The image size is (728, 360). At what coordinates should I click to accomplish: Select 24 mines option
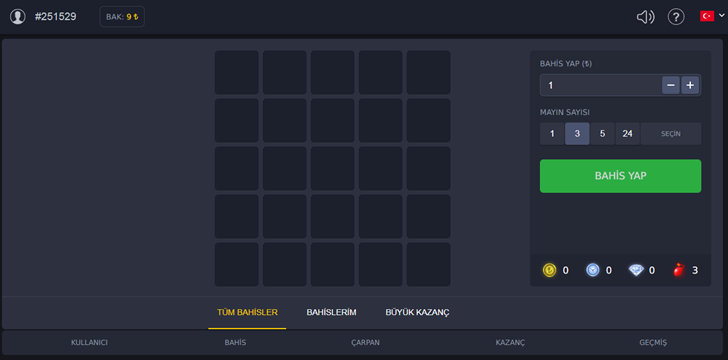coord(628,134)
